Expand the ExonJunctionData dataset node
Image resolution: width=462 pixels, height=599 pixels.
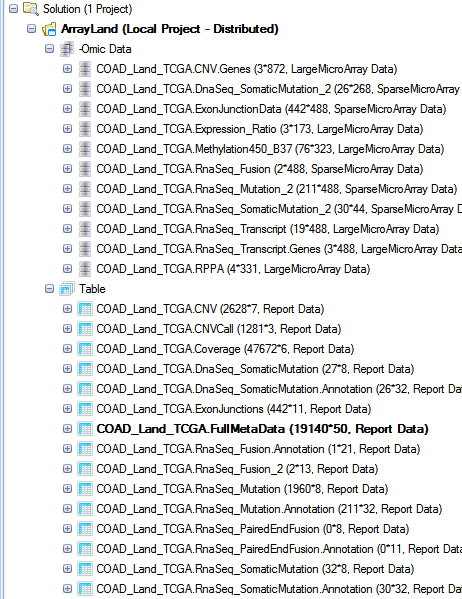(67, 108)
